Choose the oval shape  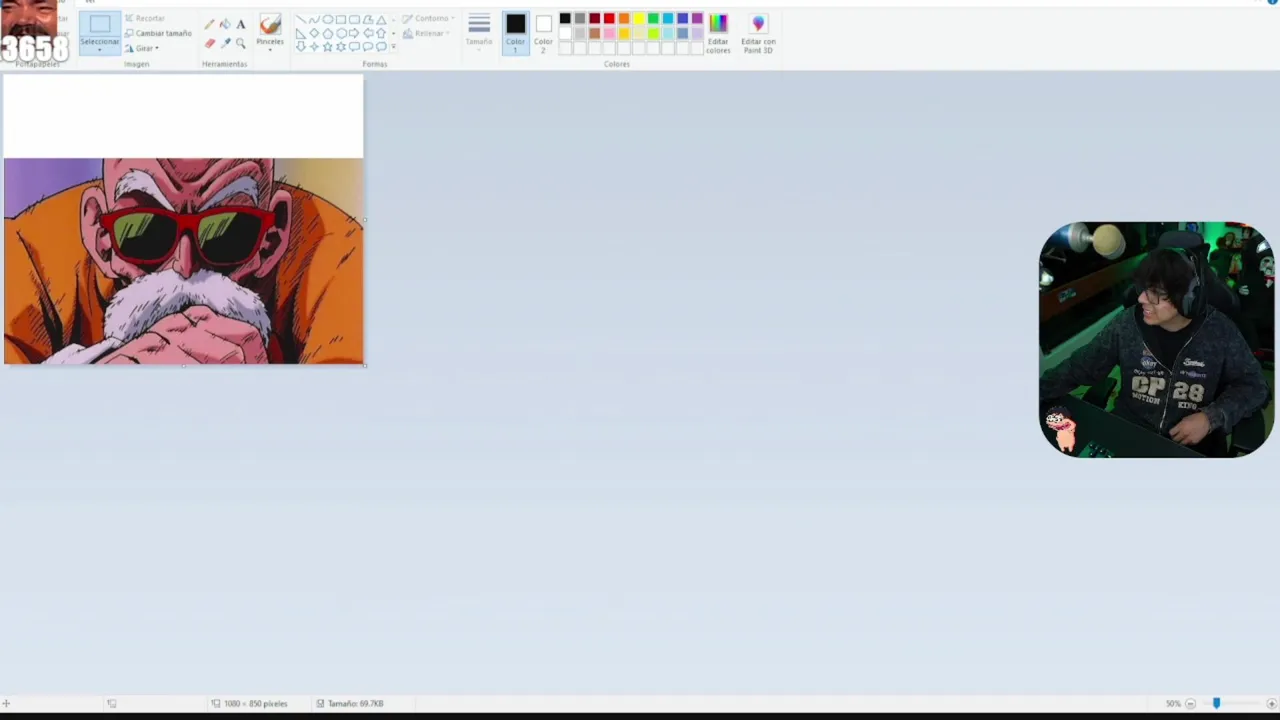click(328, 20)
